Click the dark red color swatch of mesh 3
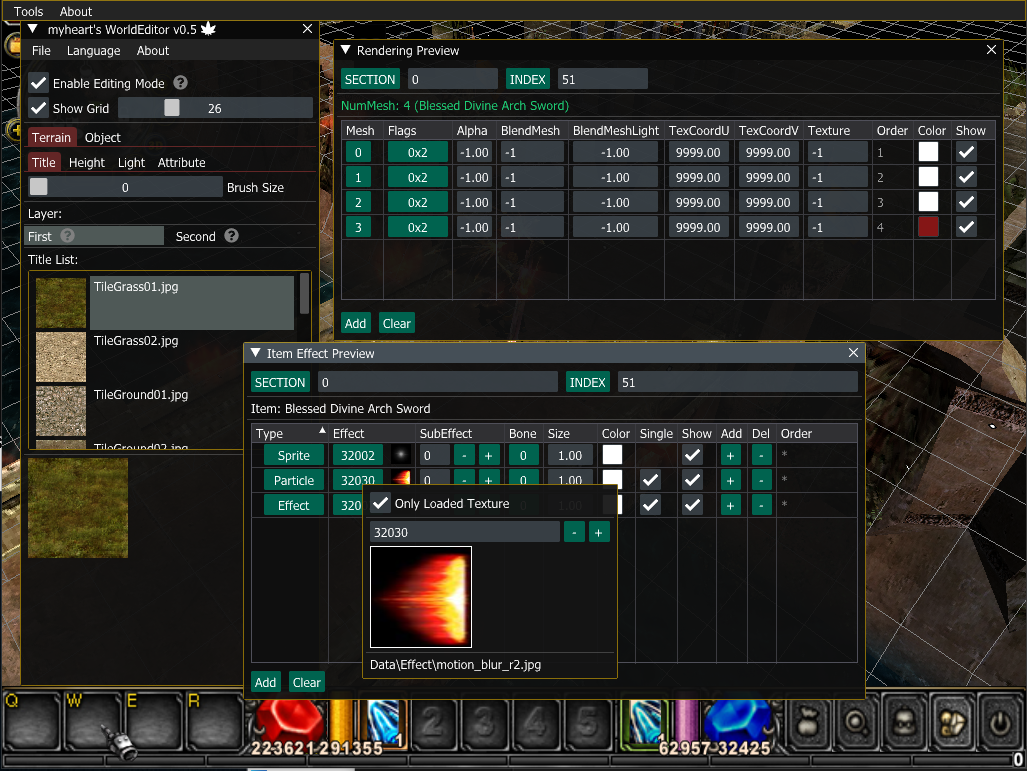Image resolution: width=1027 pixels, height=771 pixels. click(x=929, y=227)
